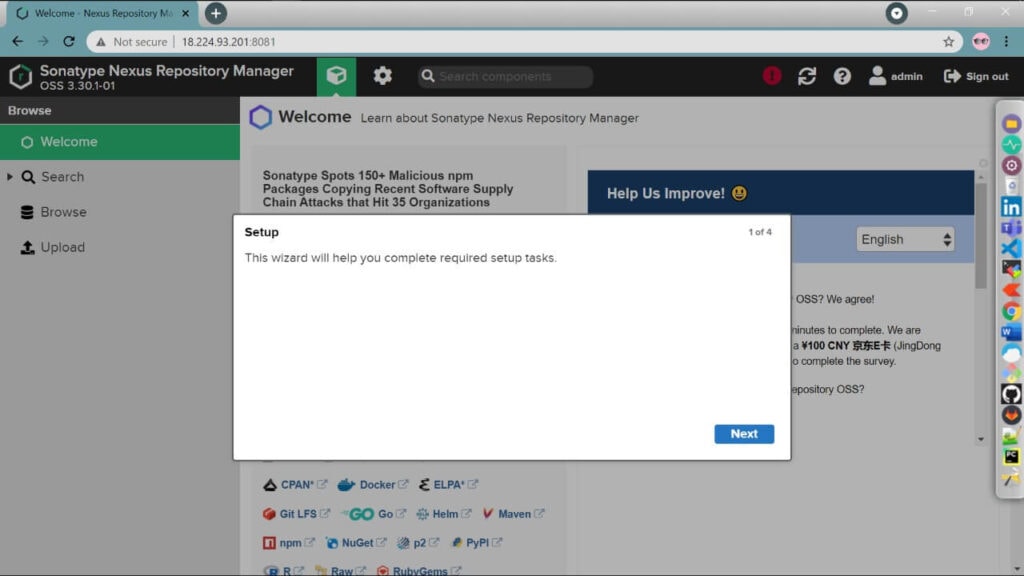Click the news headline about malicious npm packages

[388, 189]
